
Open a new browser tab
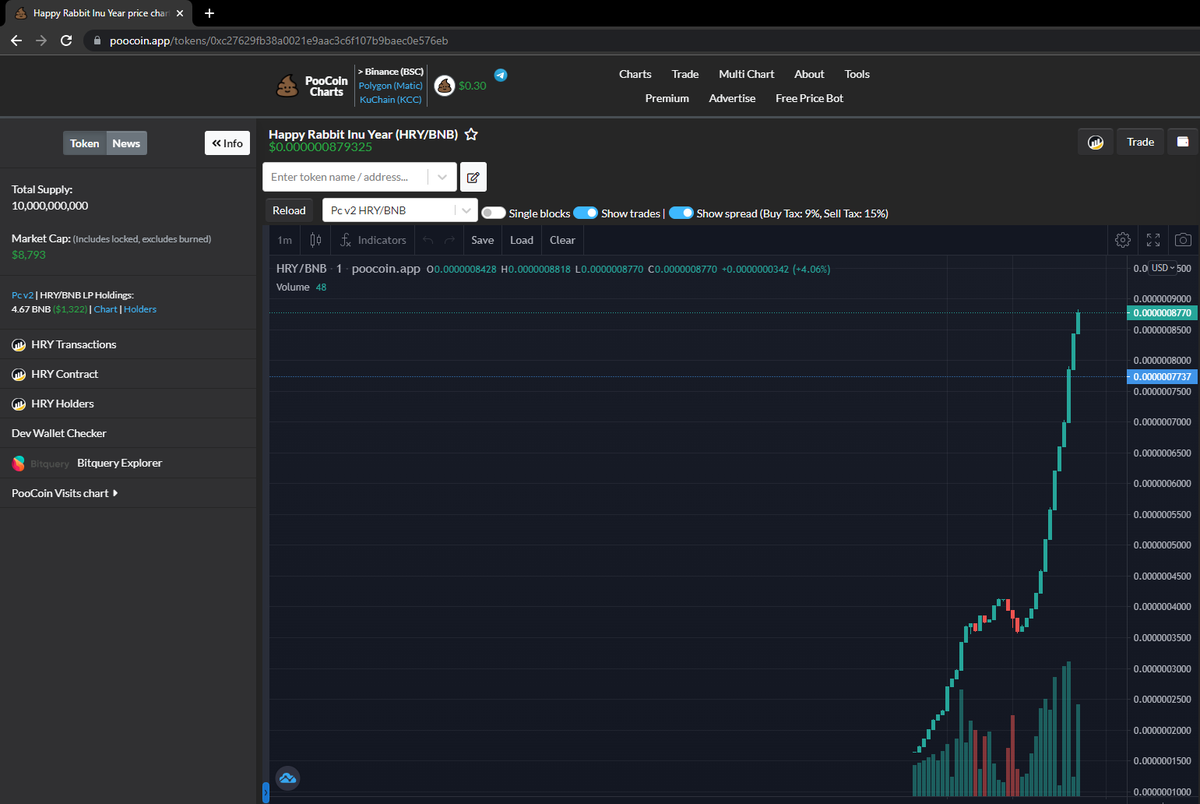click(x=209, y=14)
